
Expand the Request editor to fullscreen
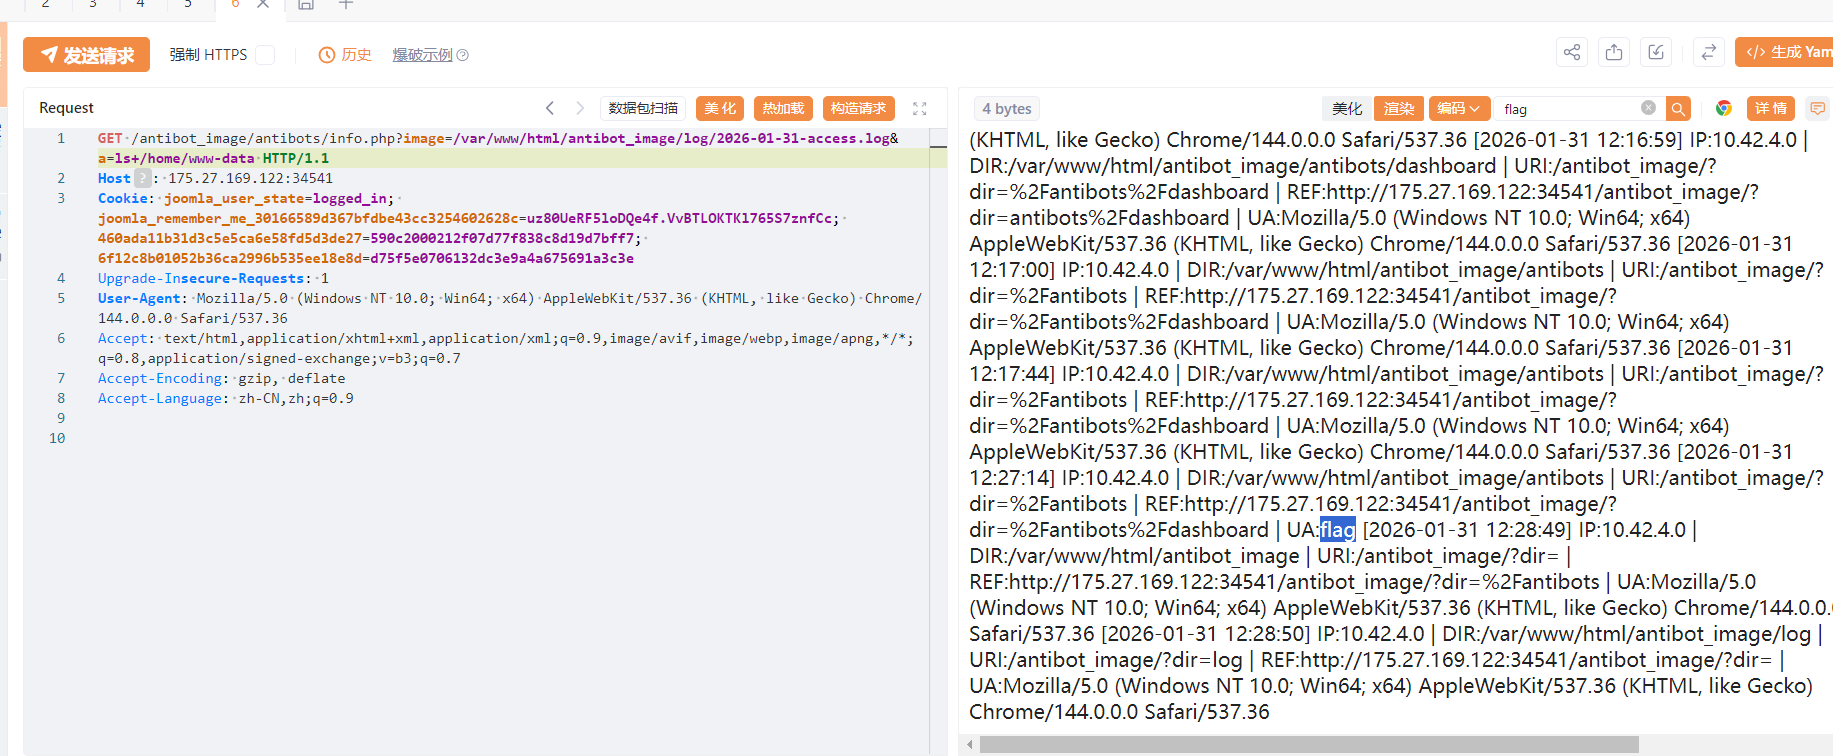click(x=919, y=108)
